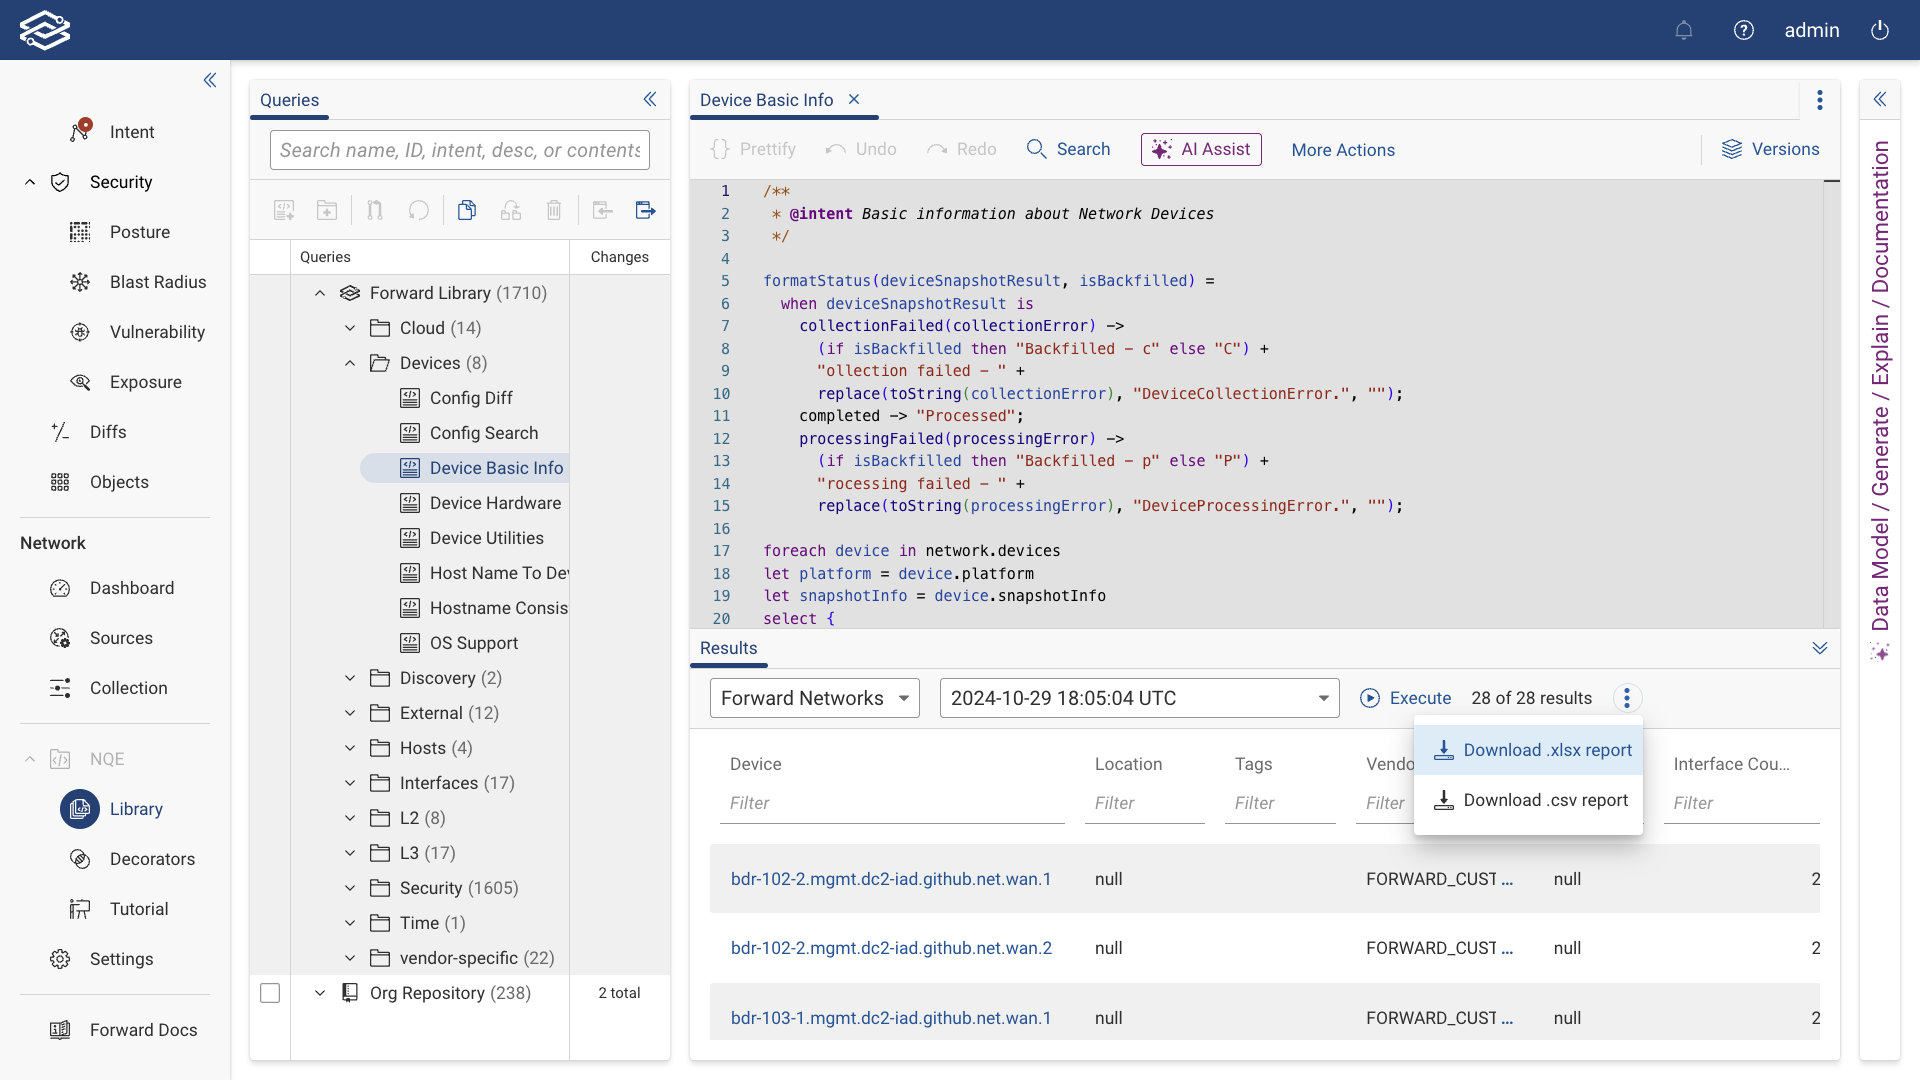
Task: Open editor's three-dot options menu
Action: 1820,100
